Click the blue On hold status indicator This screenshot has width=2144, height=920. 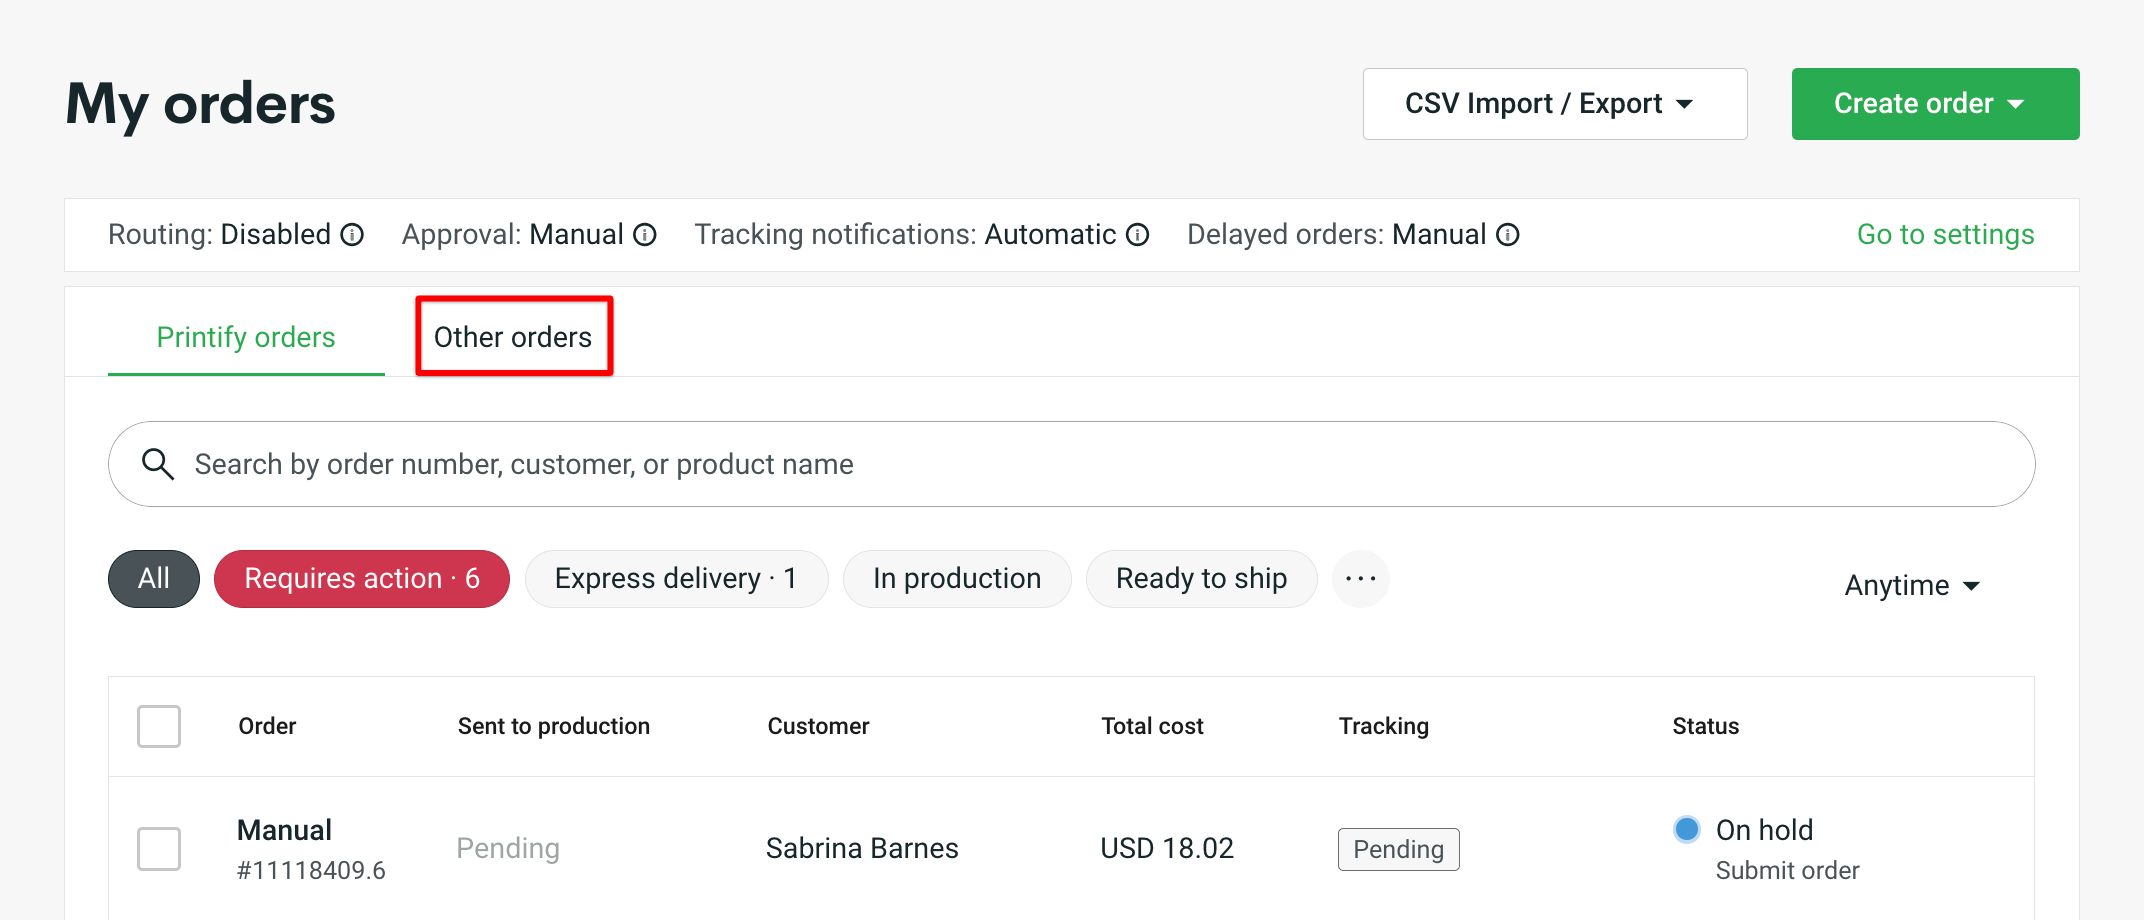(1686, 829)
